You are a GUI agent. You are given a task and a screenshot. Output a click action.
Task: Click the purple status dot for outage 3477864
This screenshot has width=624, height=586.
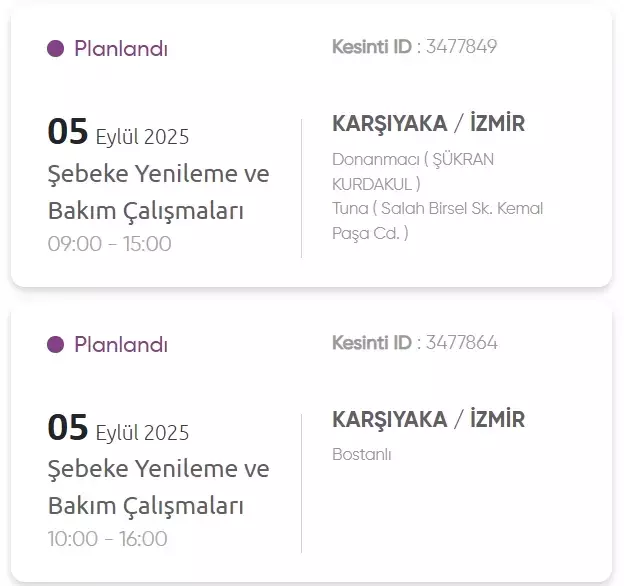click(x=56, y=345)
